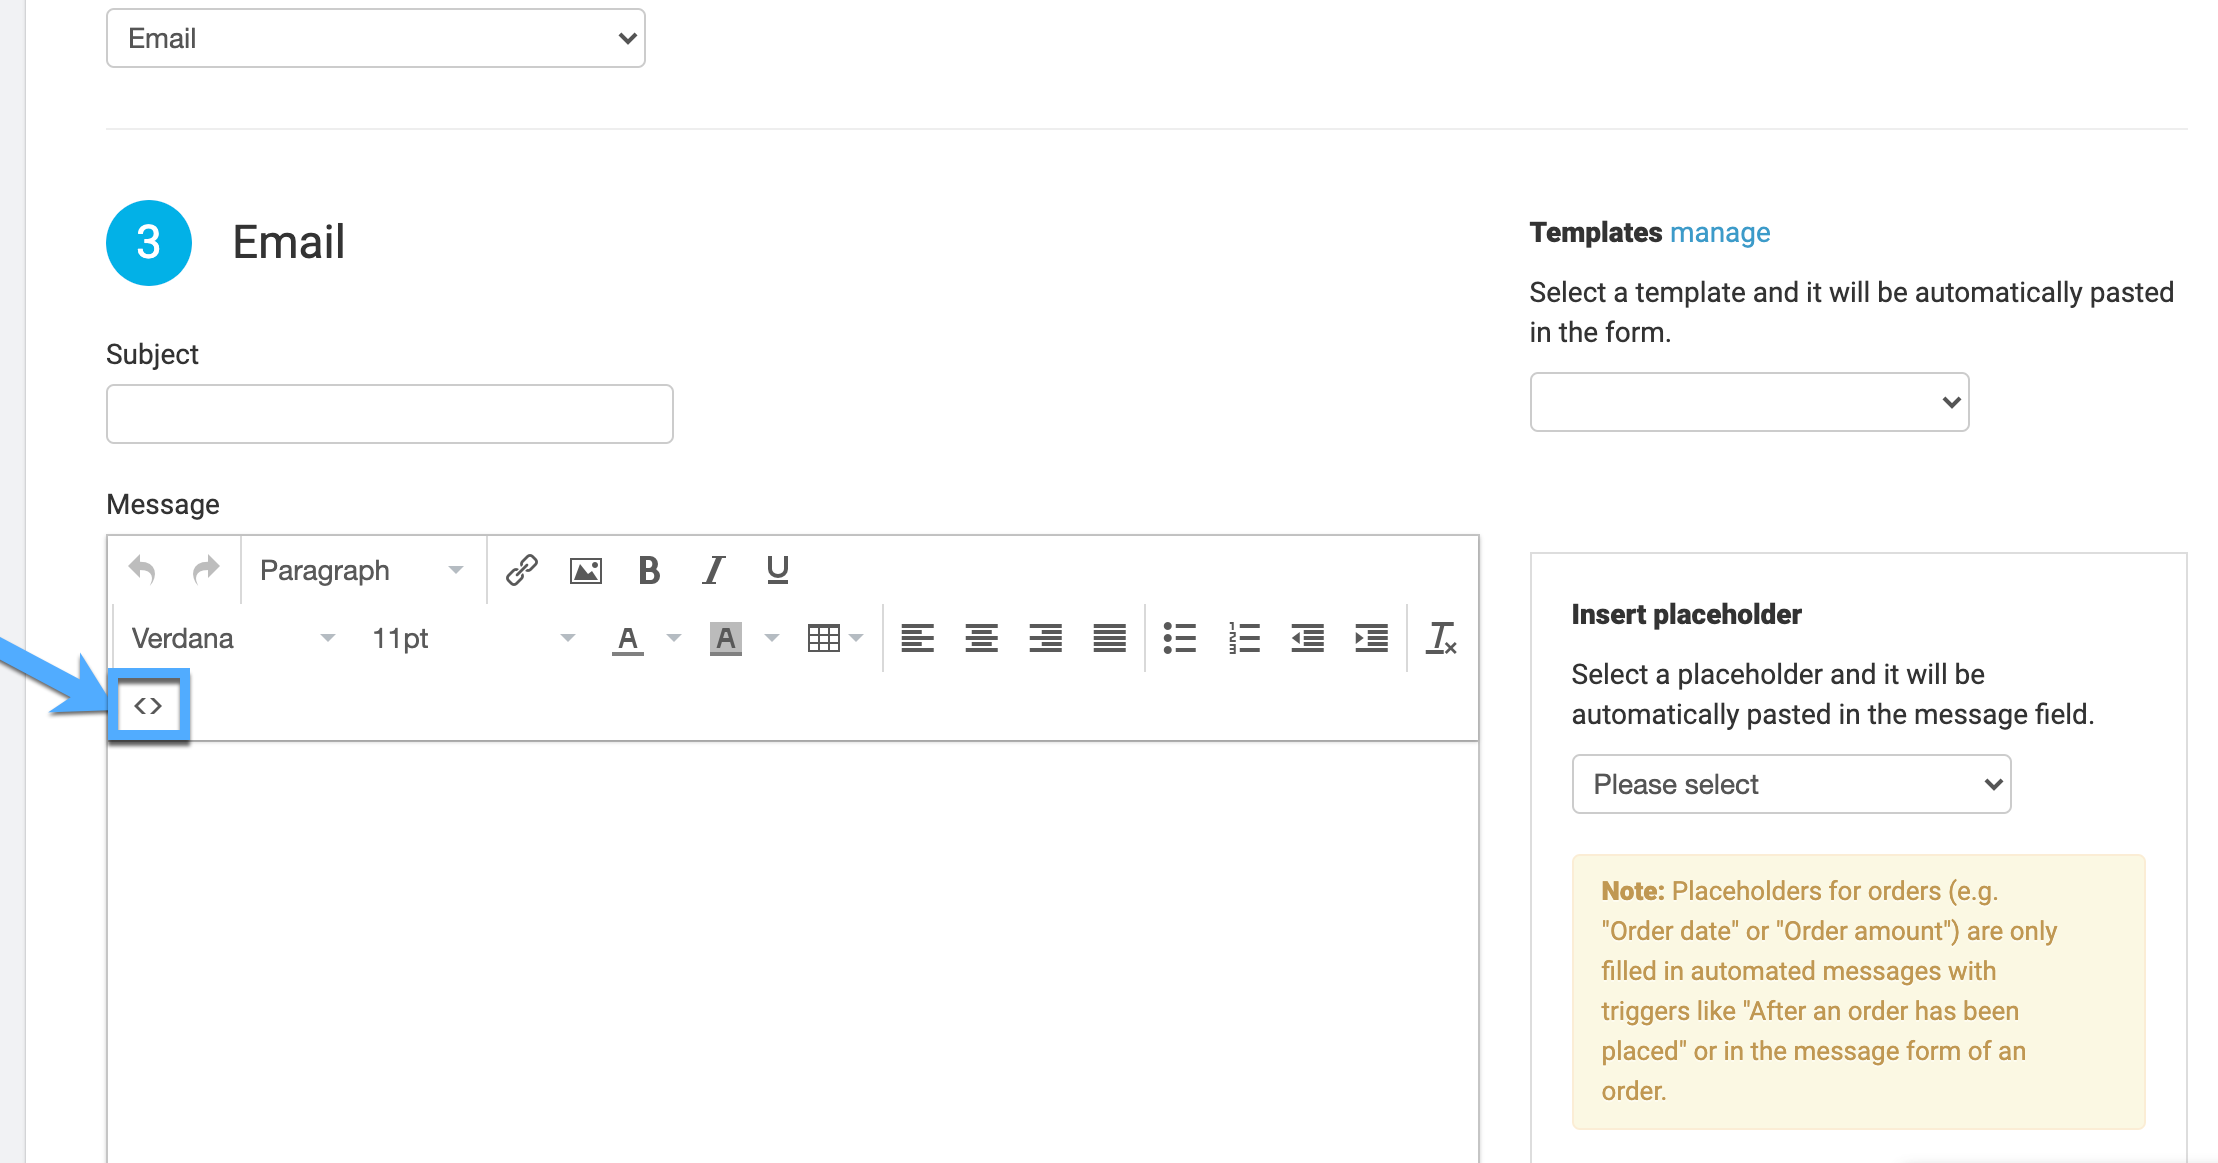The image size is (2218, 1163).
Task: Insert a link with the chain icon
Action: tap(522, 570)
